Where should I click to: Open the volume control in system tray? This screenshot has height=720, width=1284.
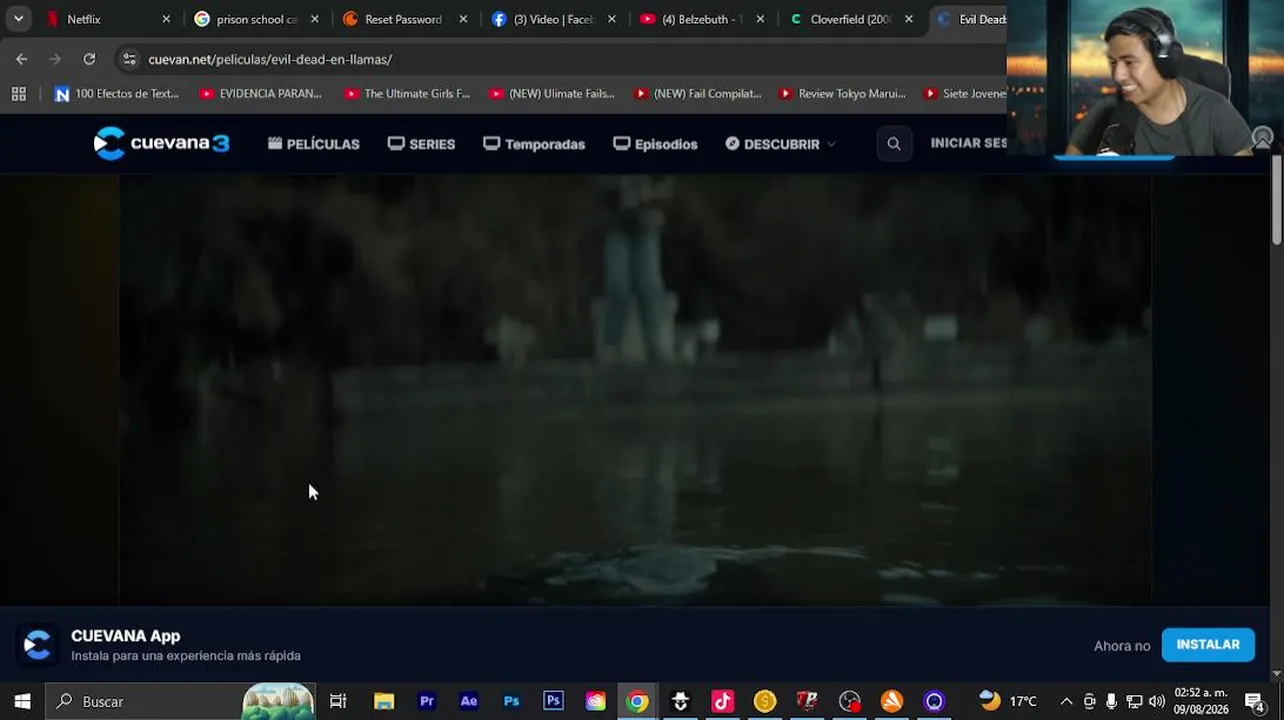1157,701
